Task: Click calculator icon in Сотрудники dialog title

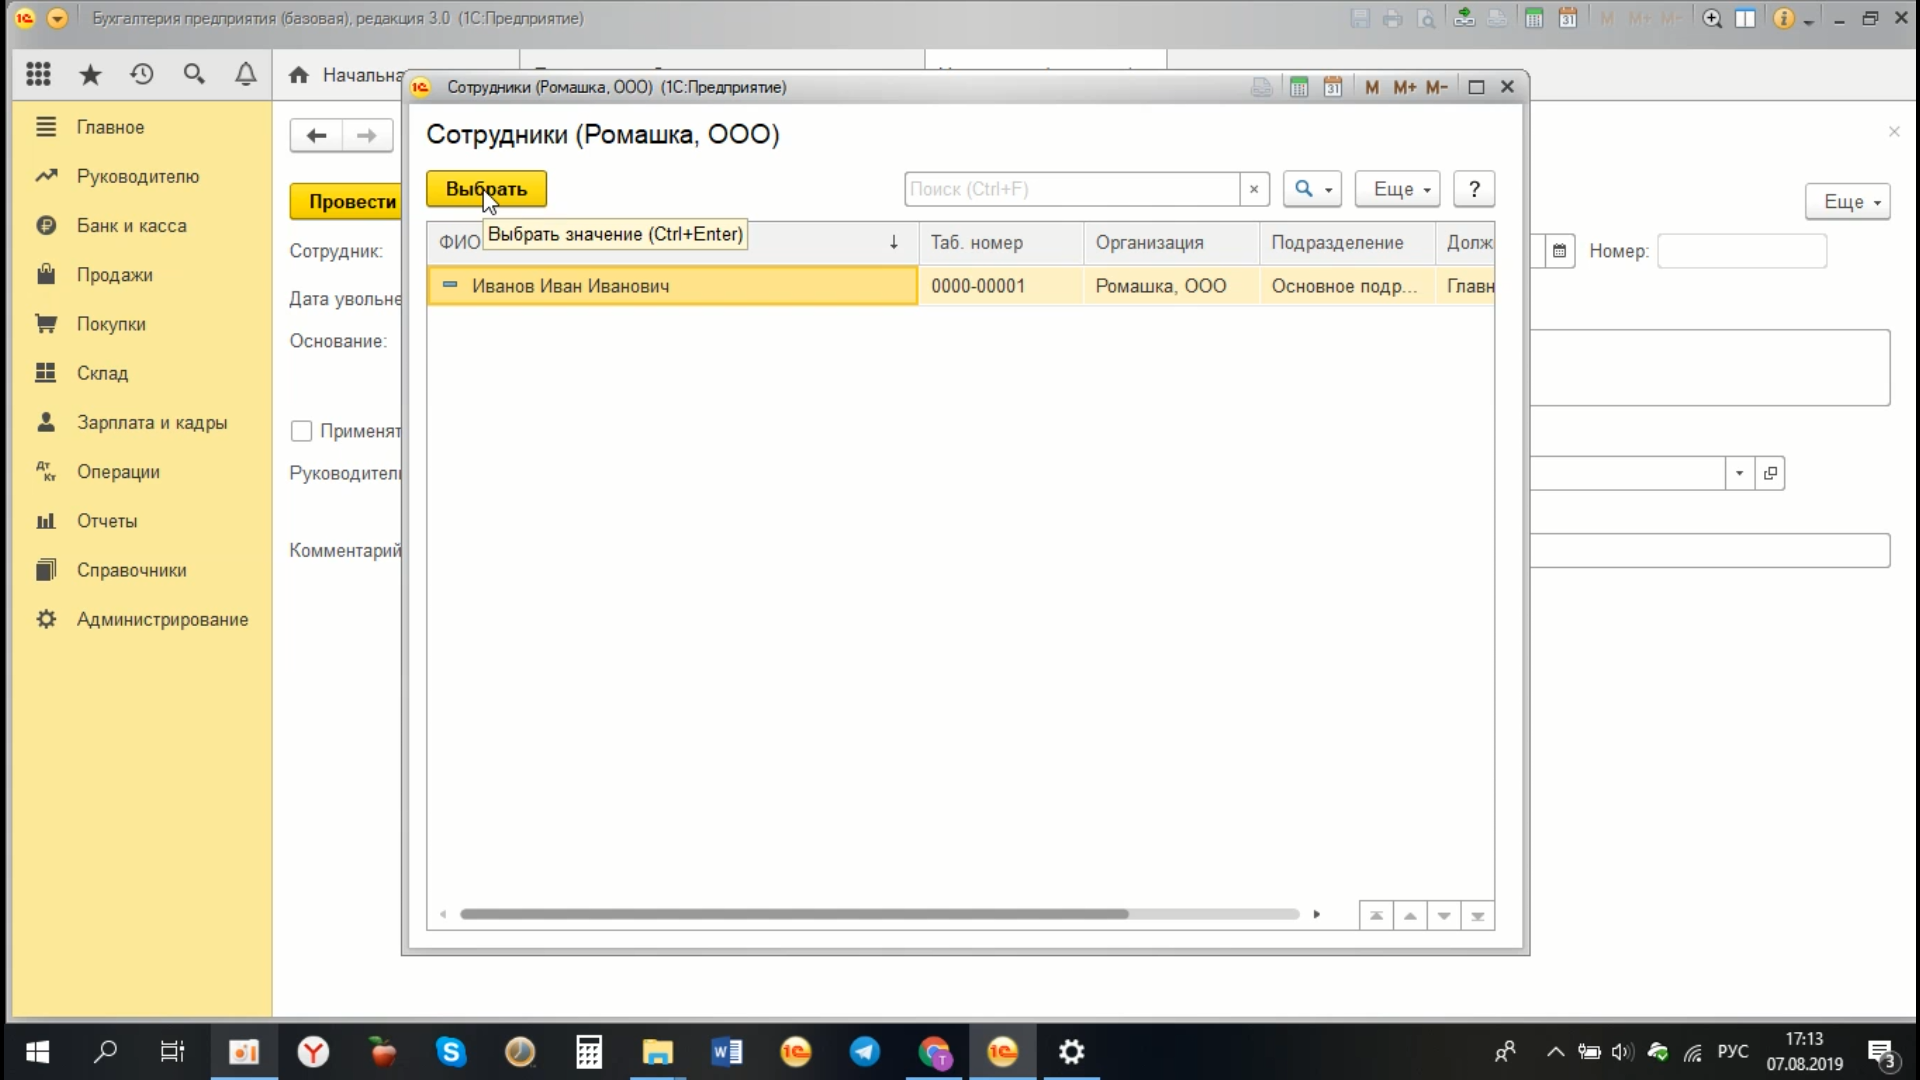Action: click(1299, 87)
